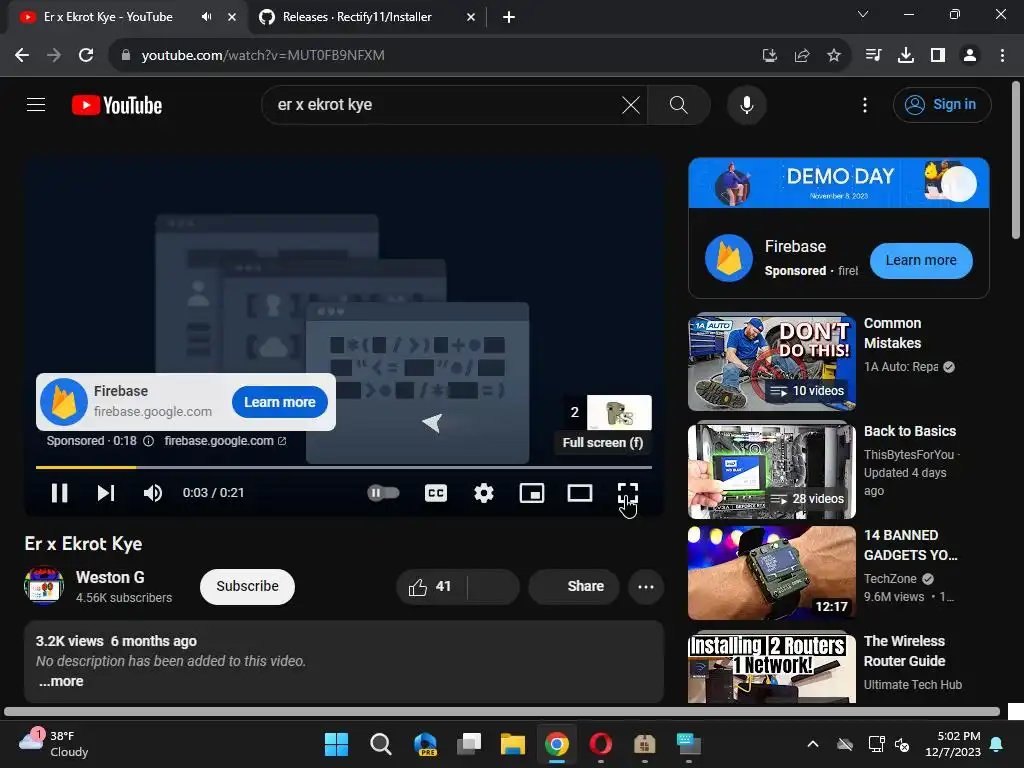Screen dimensions: 1024x768
Task: Open ad info icon next to Sponsored
Action: point(148,441)
